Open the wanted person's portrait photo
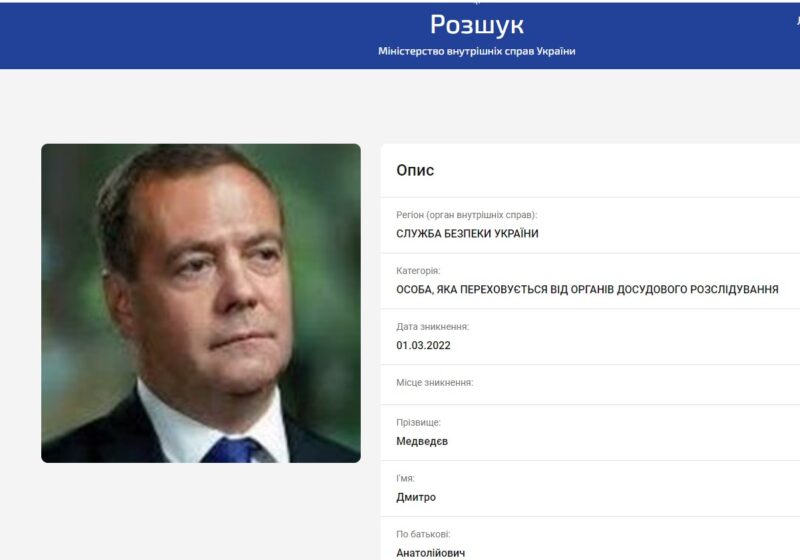 (201, 303)
